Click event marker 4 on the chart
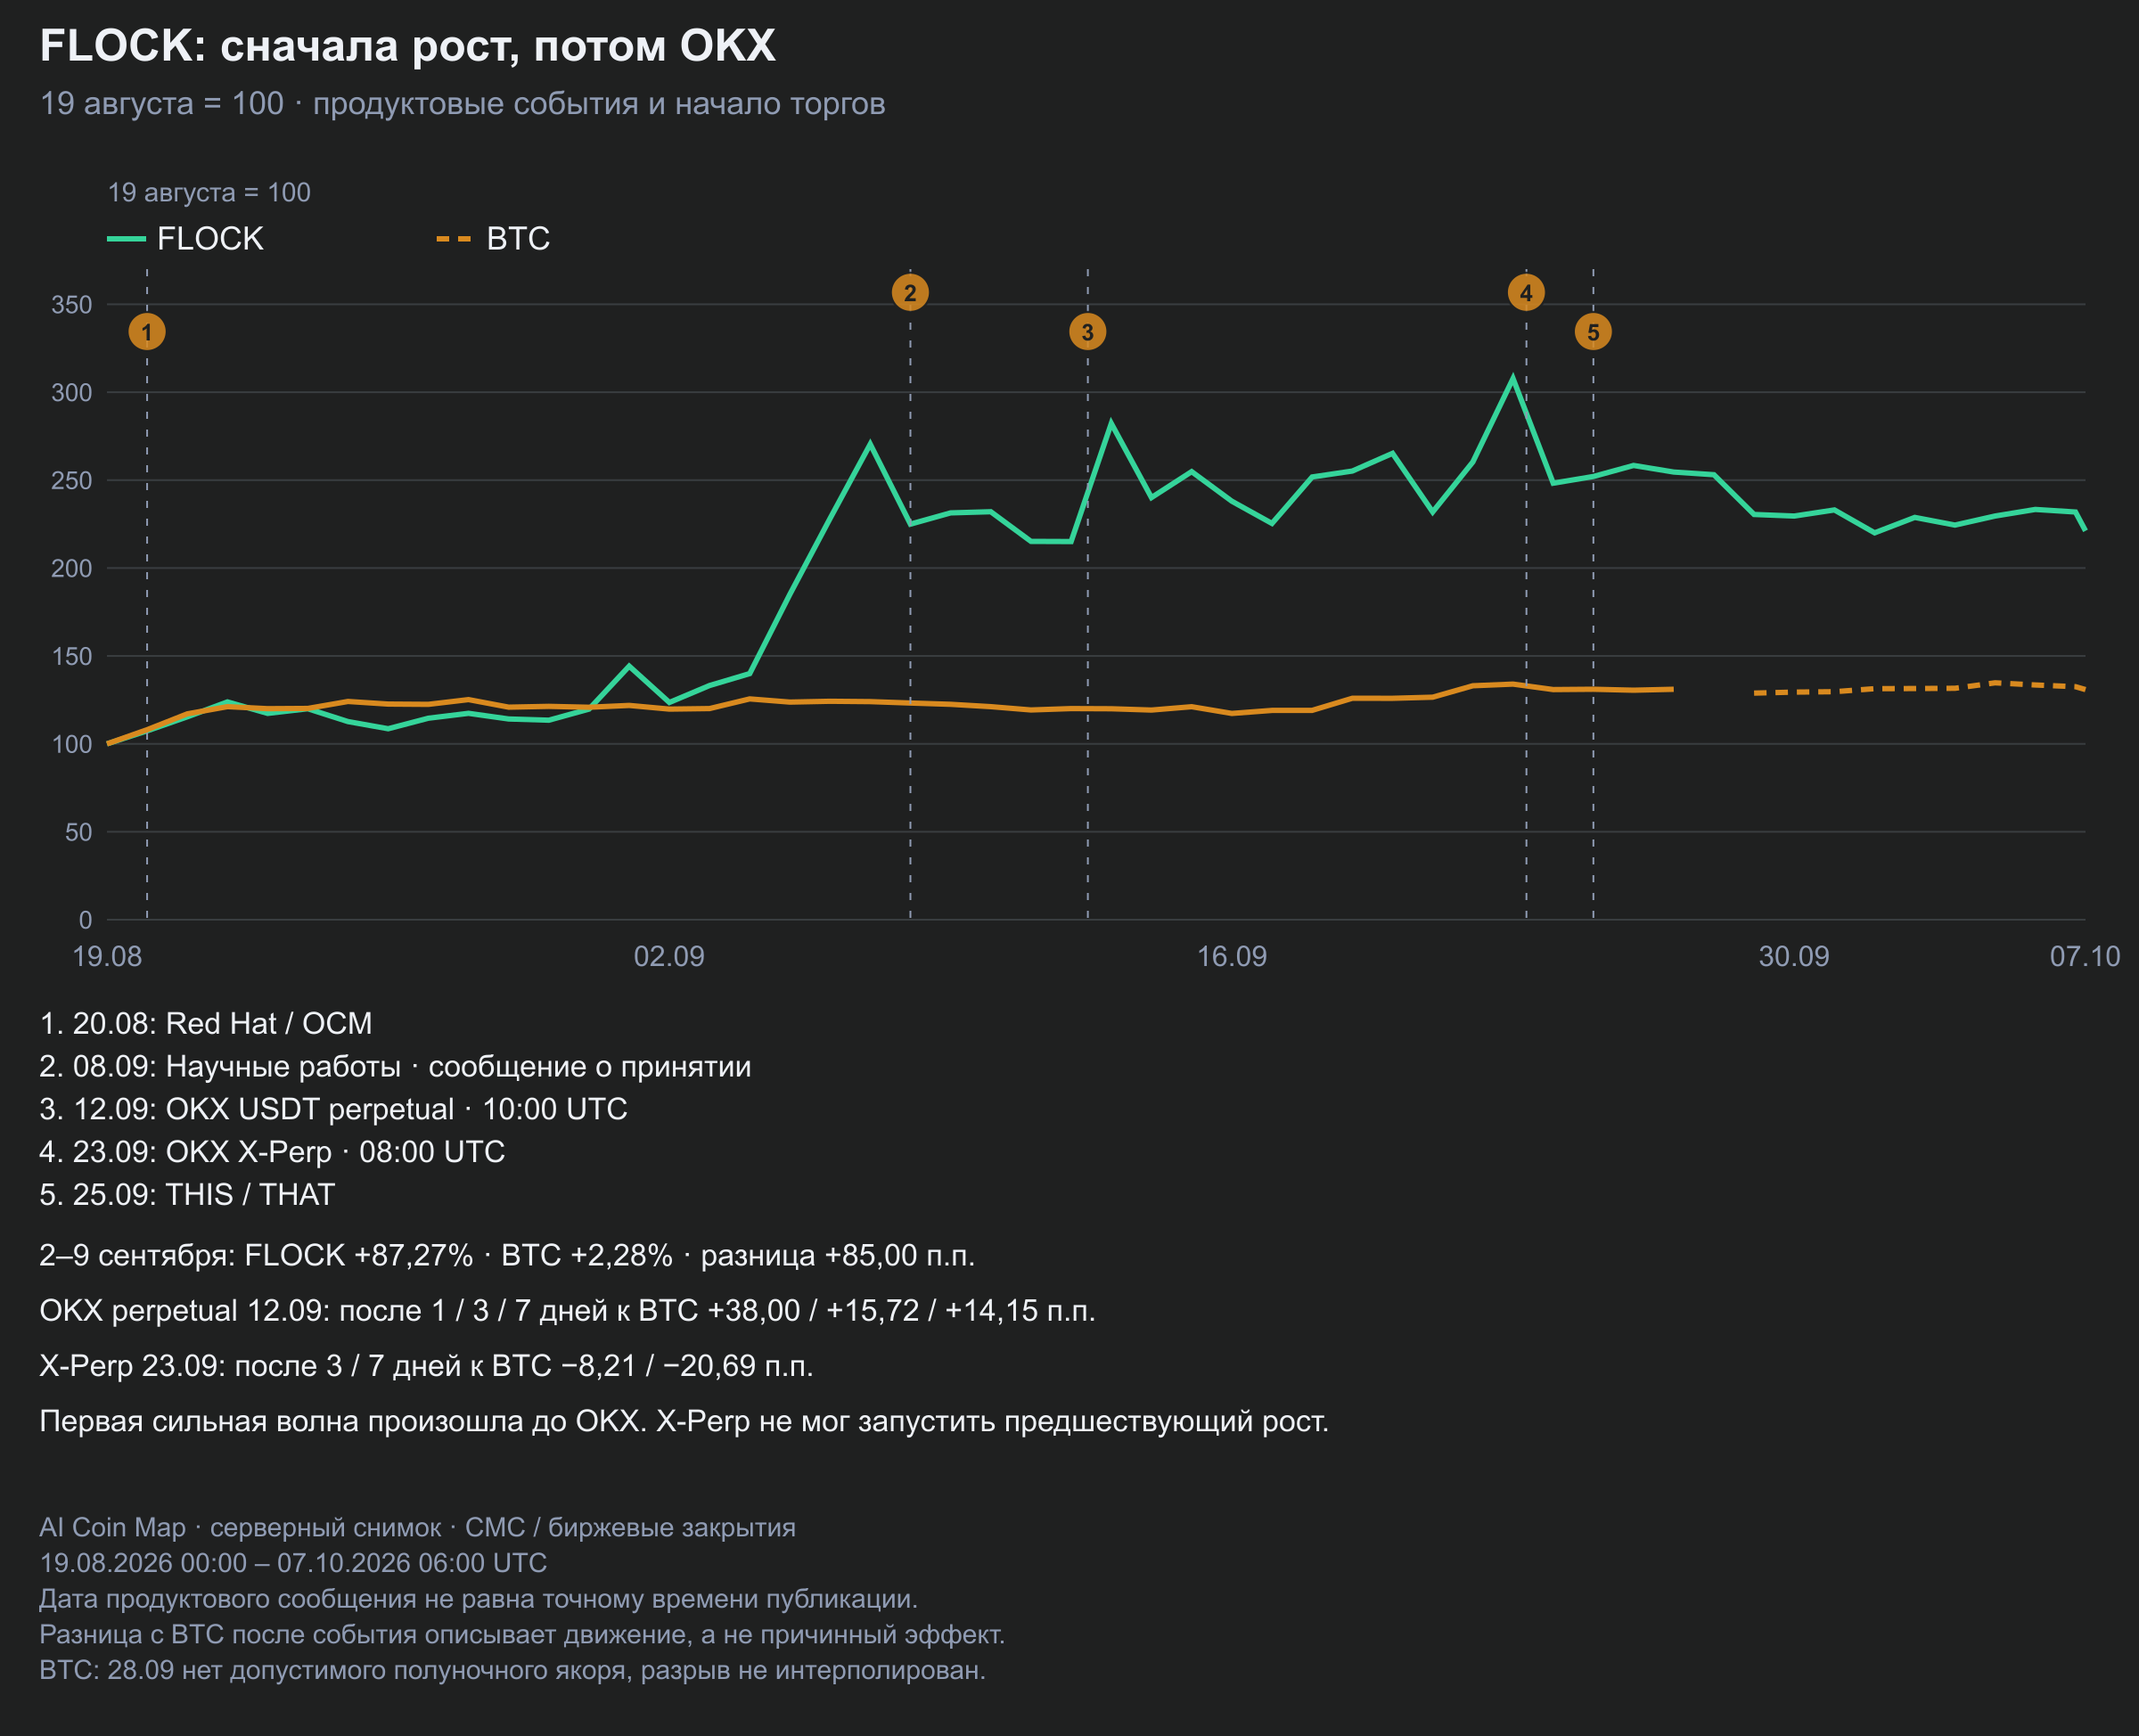2139x1736 pixels. tap(1526, 292)
